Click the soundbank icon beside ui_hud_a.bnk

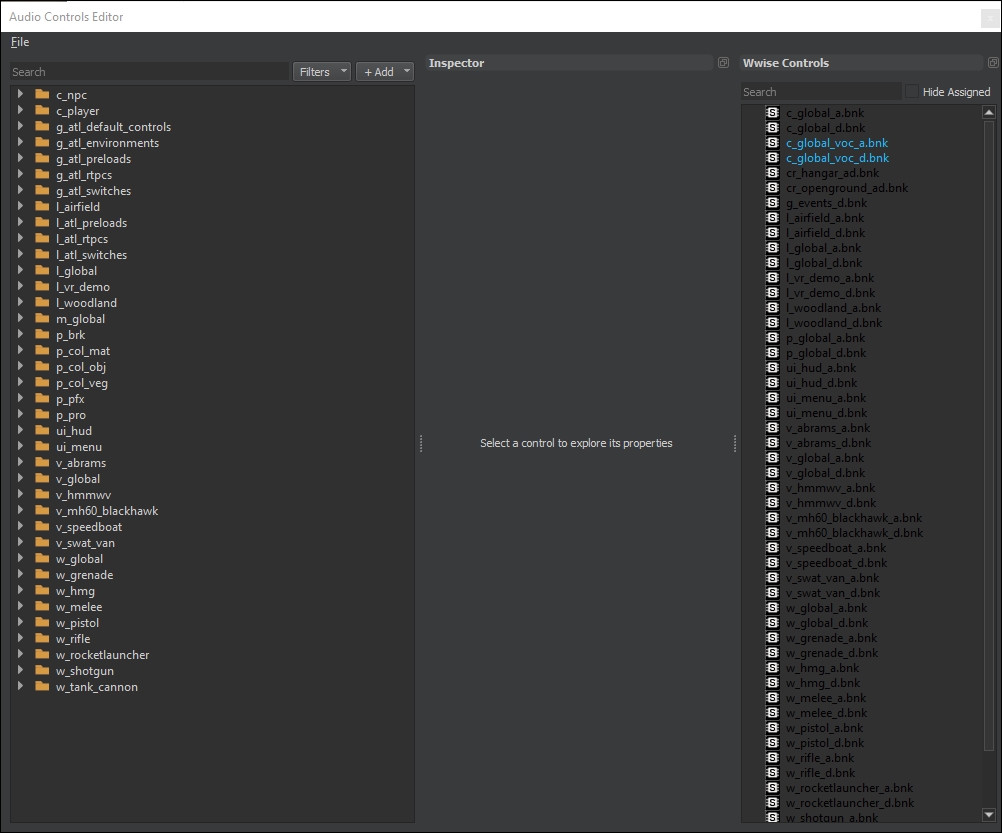pyautogui.click(x=773, y=368)
